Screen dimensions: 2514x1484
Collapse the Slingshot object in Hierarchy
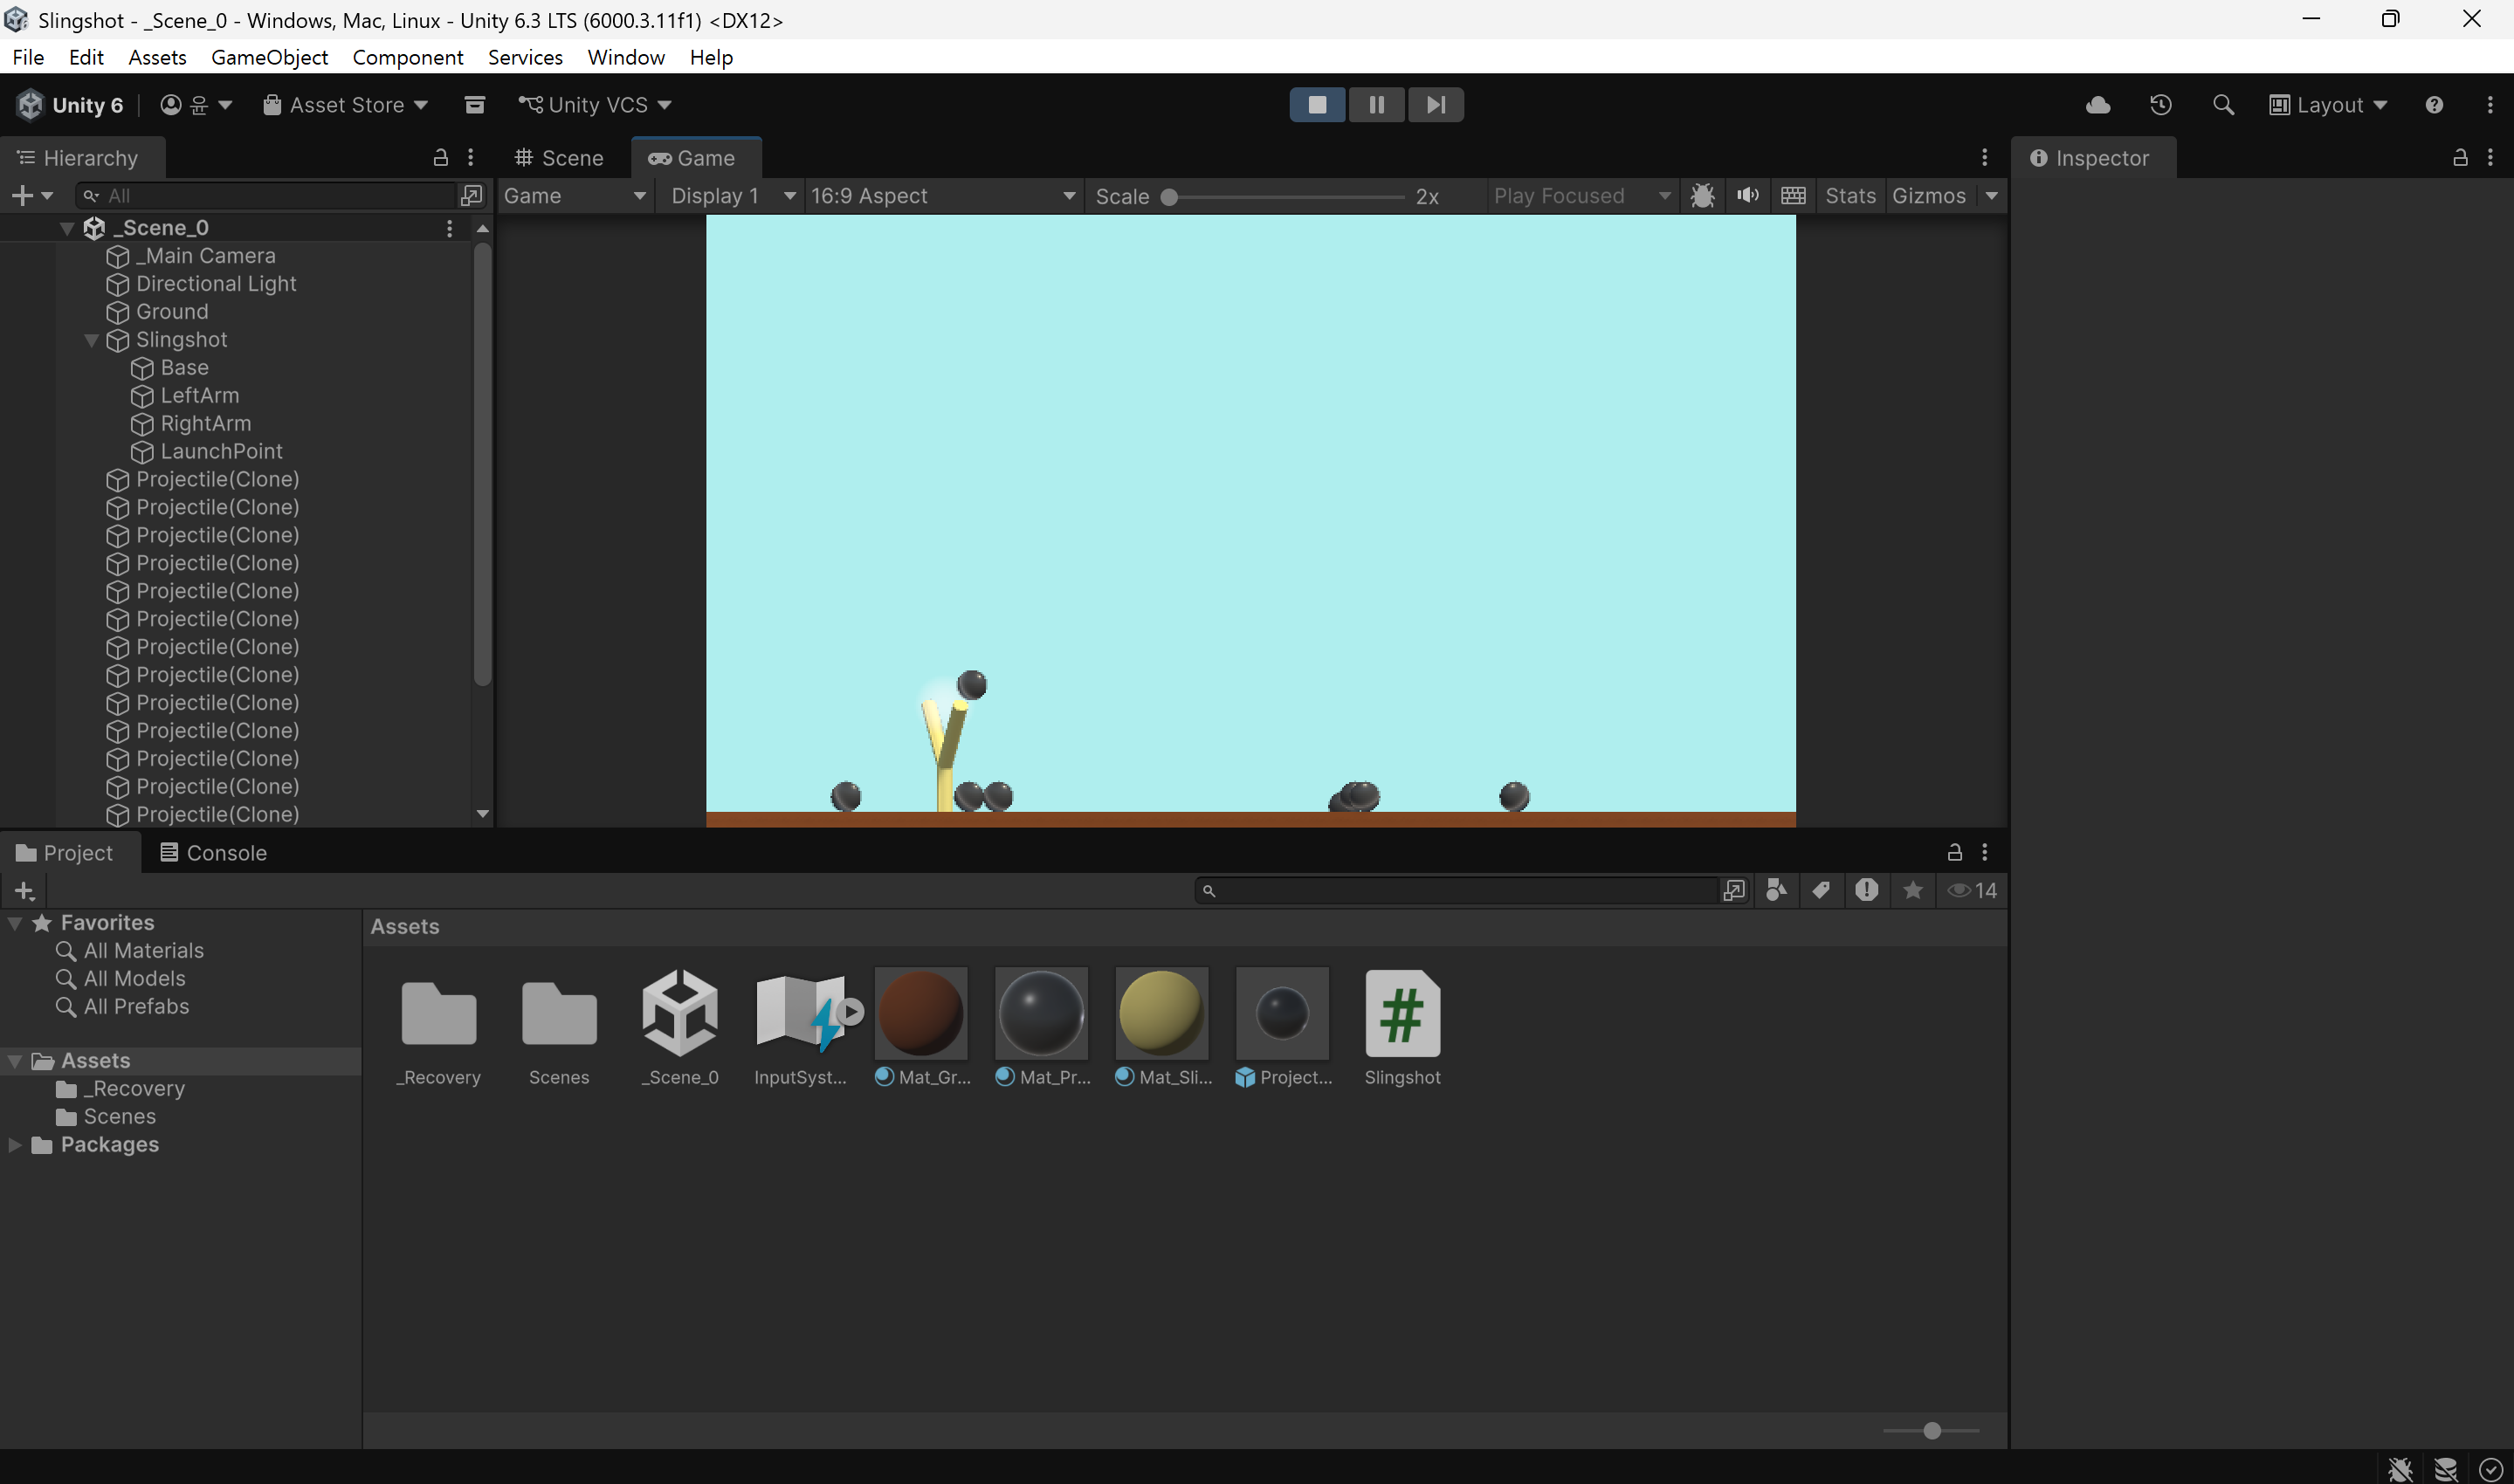(91, 340)
